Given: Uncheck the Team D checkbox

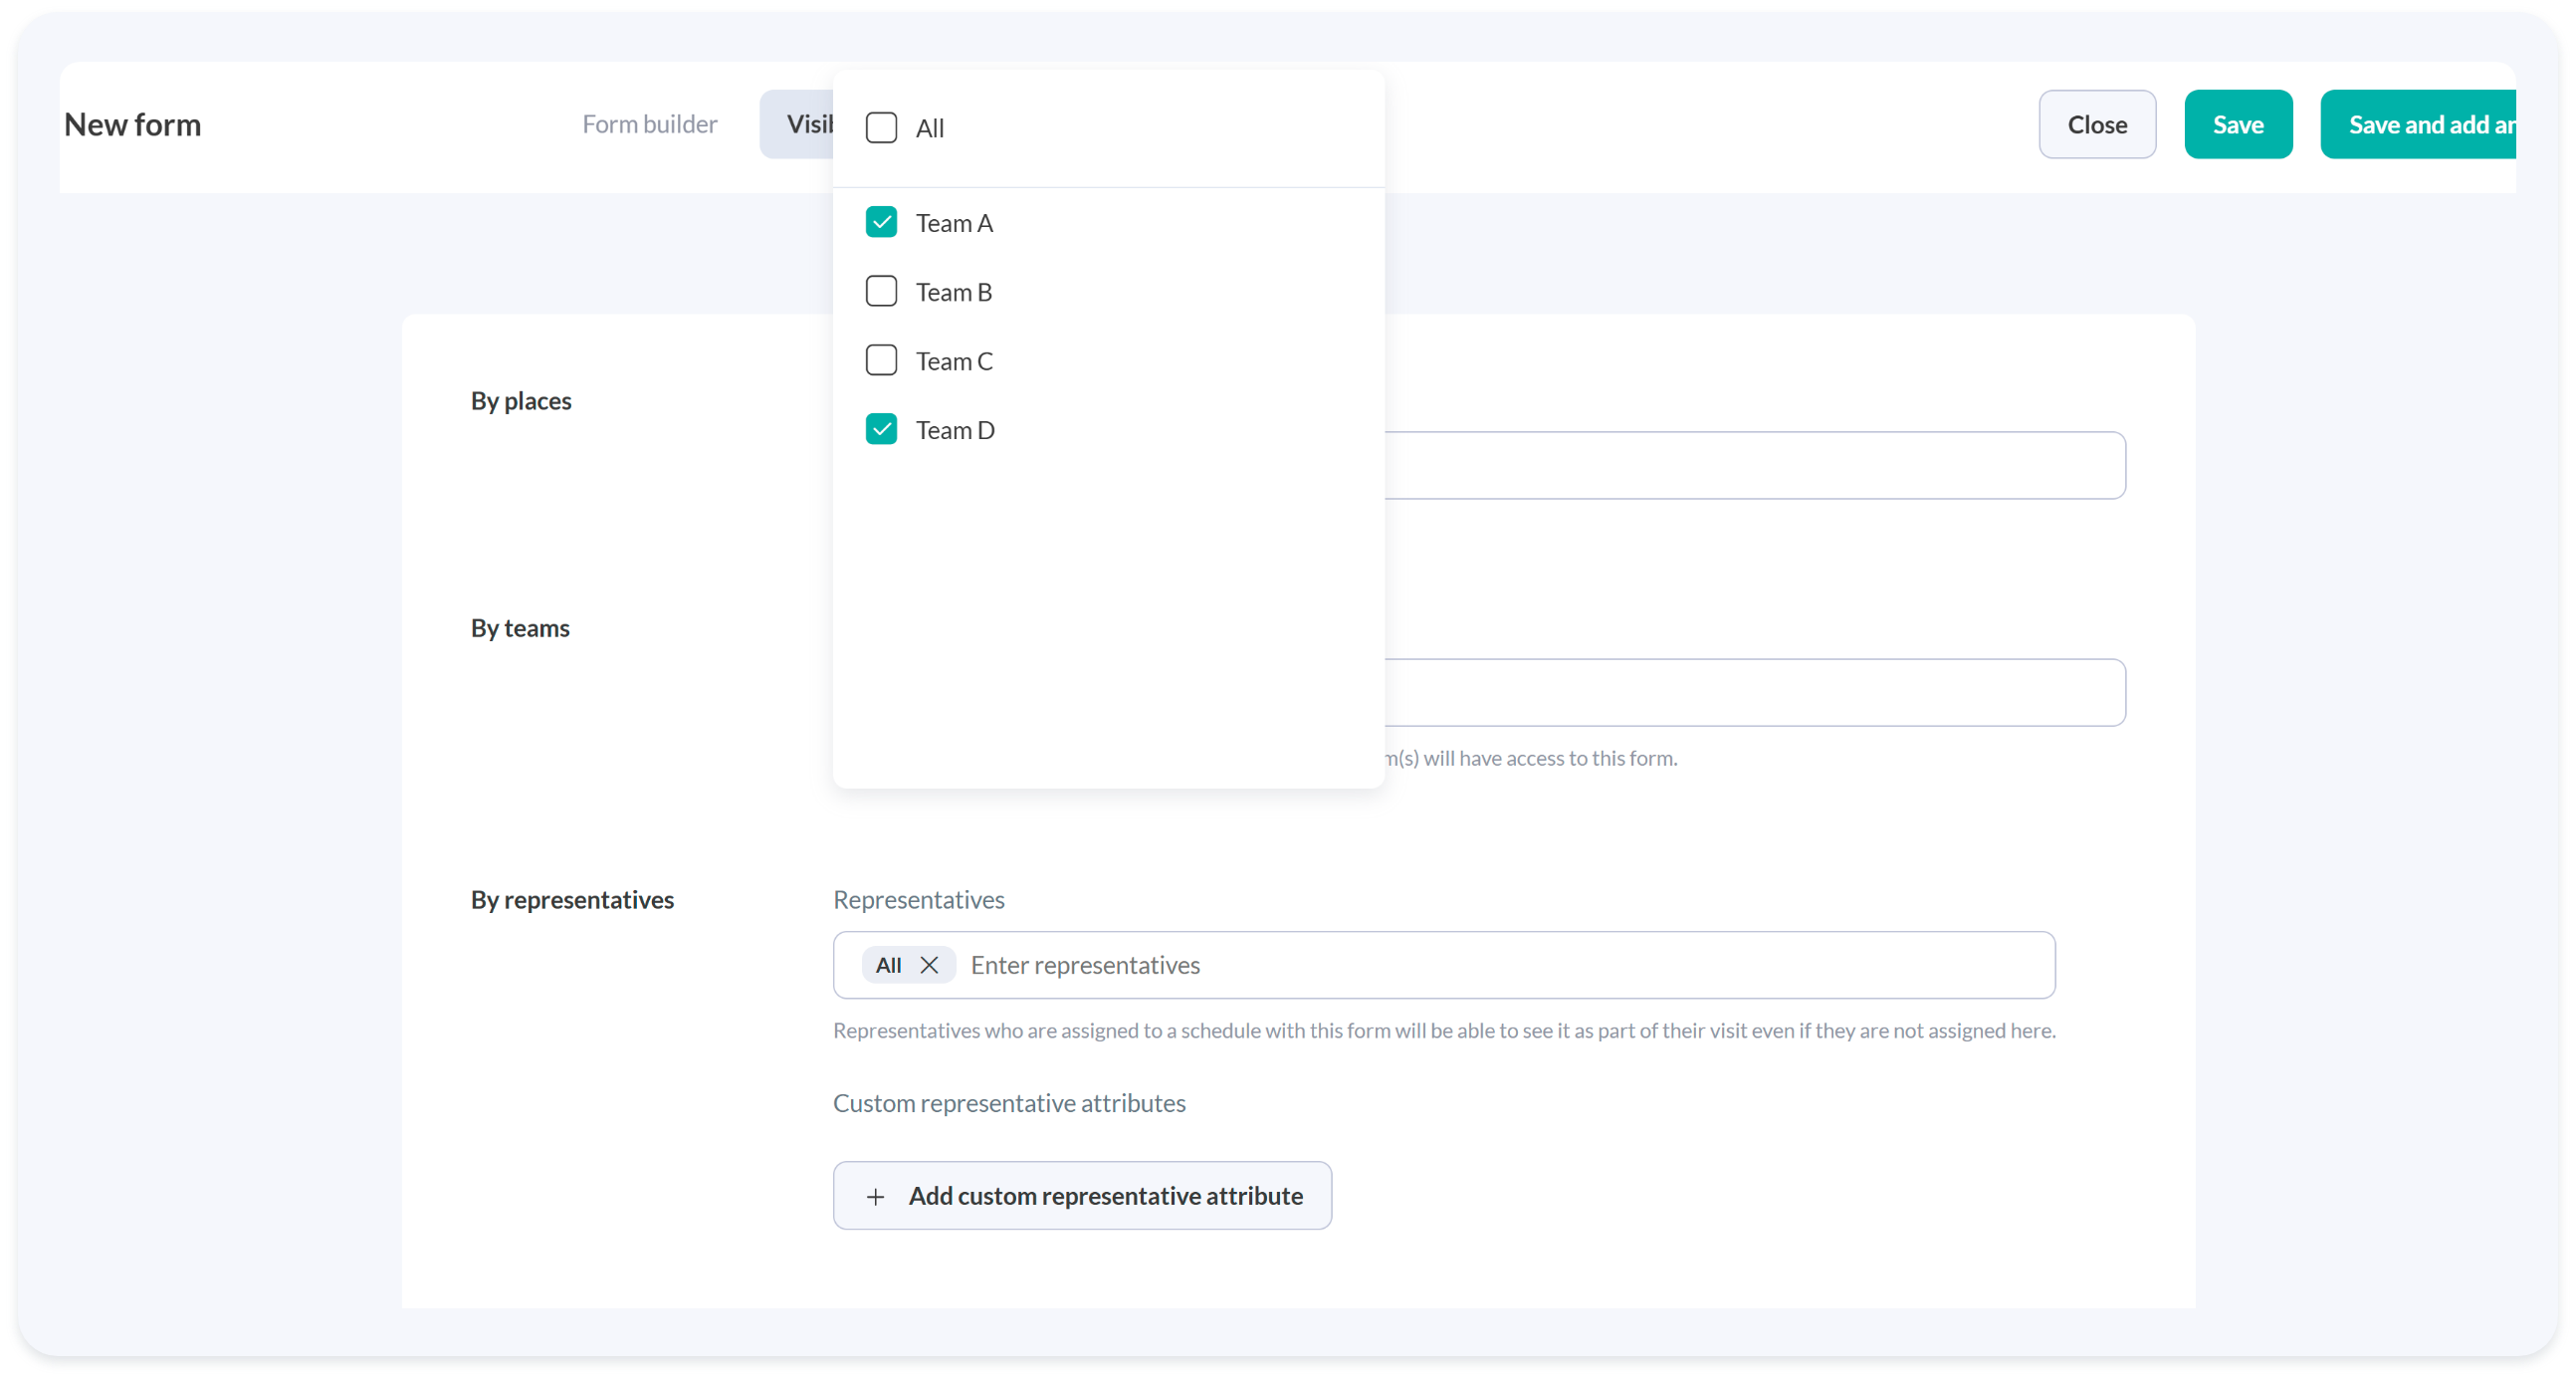Looking at the screenshot, I should tap(881, 429).
